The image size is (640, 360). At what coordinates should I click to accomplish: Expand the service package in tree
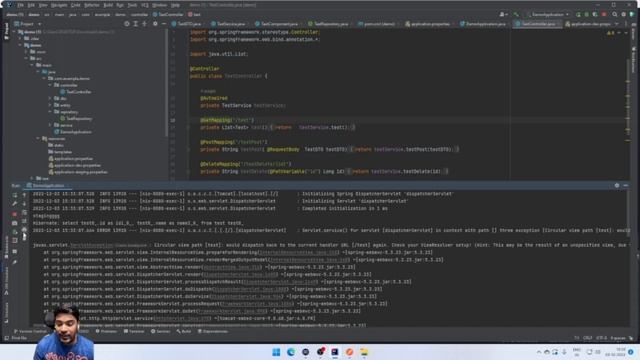click(50, 125)
